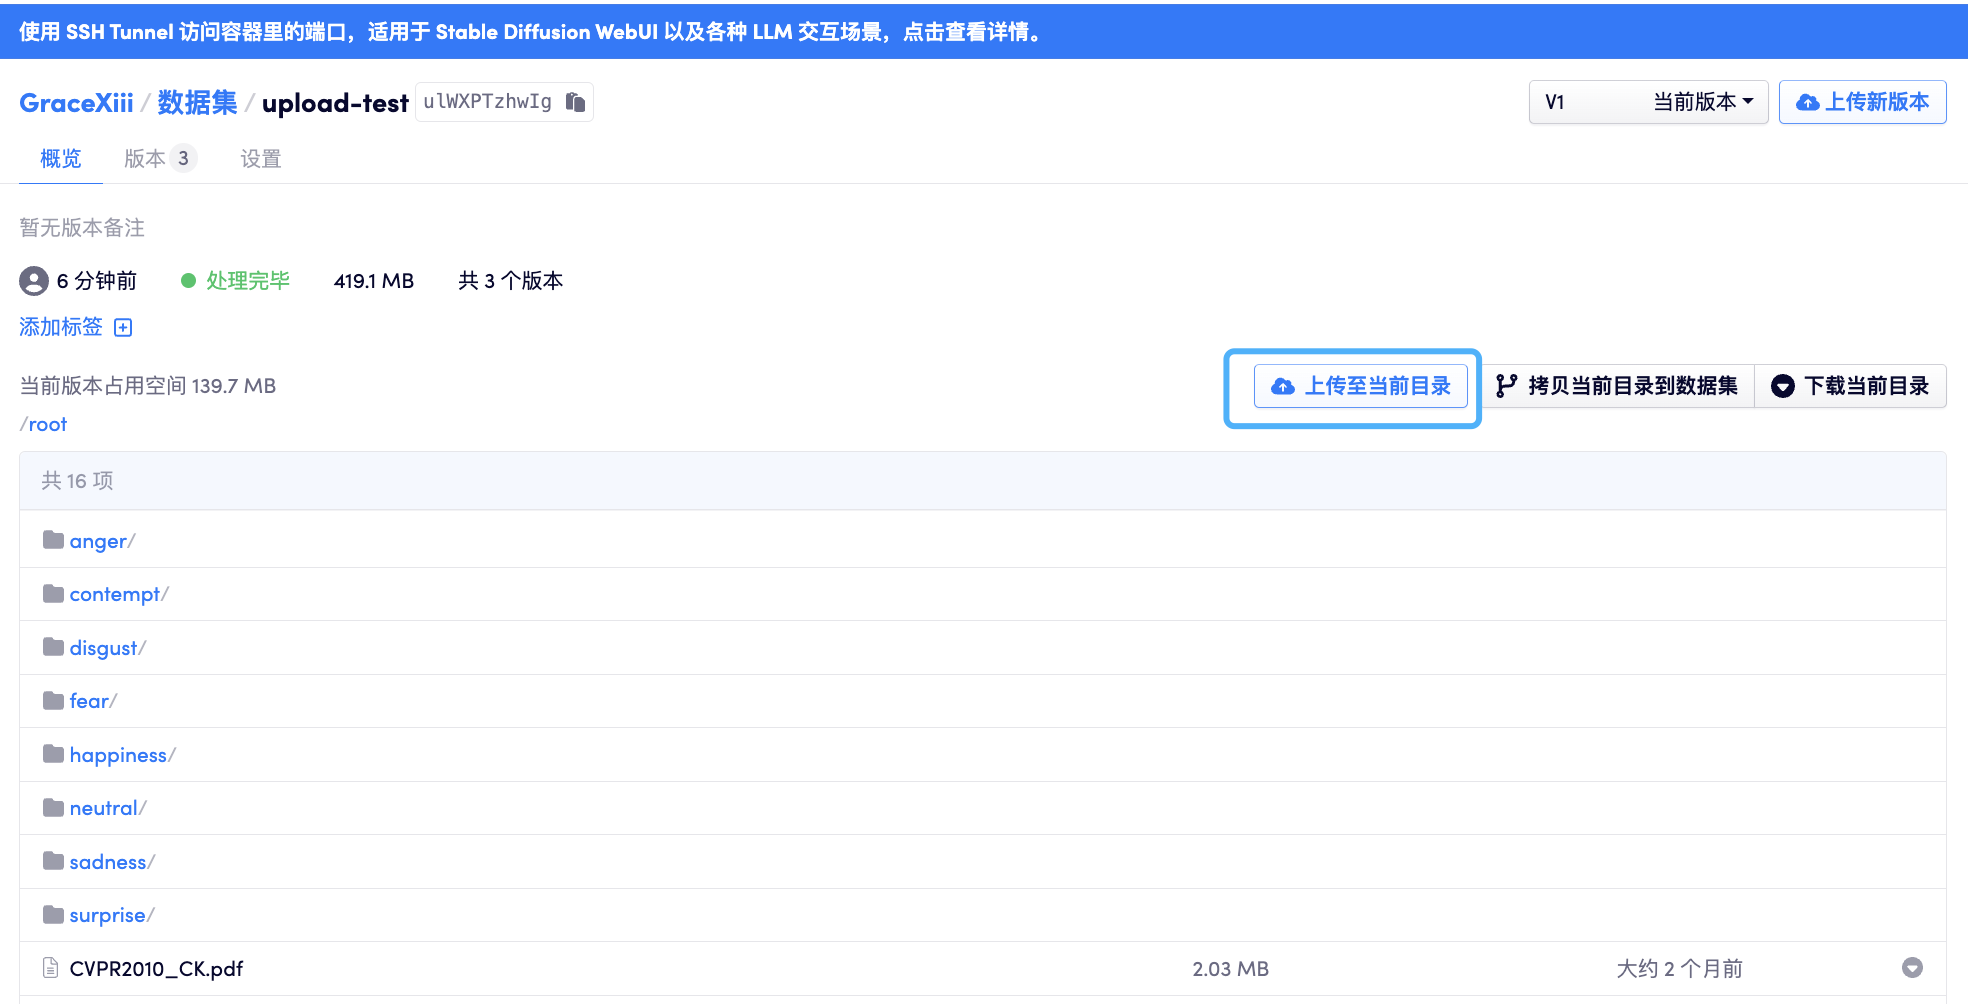The image size is (1968, 1004).
Task: Click the folder icon beside surprise
Action: [x=53, y=915]
